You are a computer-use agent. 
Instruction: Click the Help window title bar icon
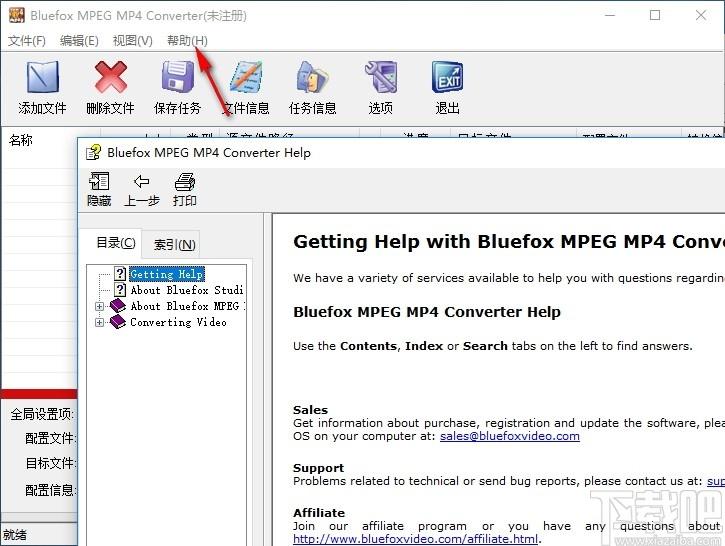[93, 152]
